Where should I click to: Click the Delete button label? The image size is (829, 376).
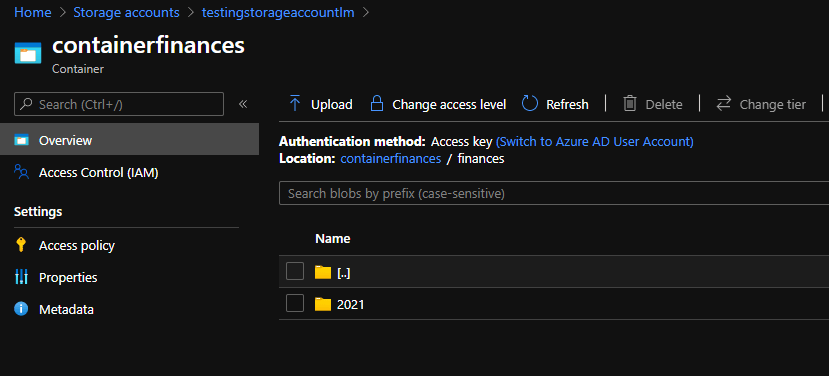pos(664,104)
